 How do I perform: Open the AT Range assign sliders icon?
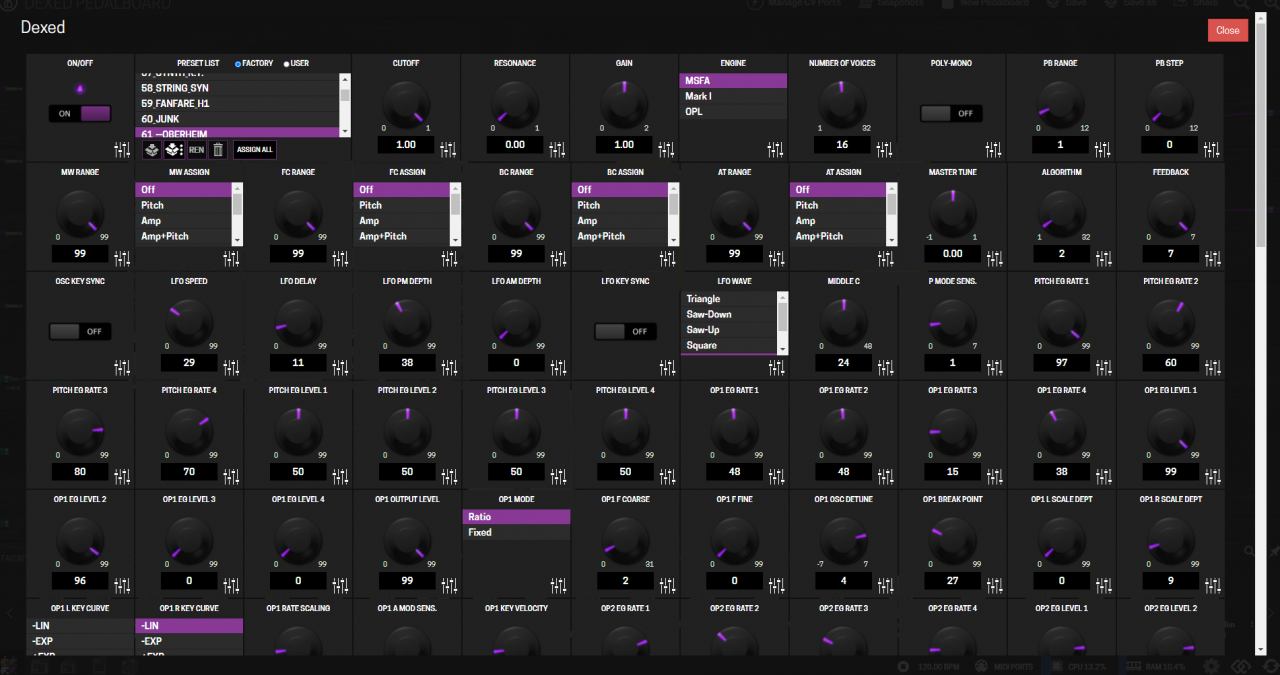(776, 259)
